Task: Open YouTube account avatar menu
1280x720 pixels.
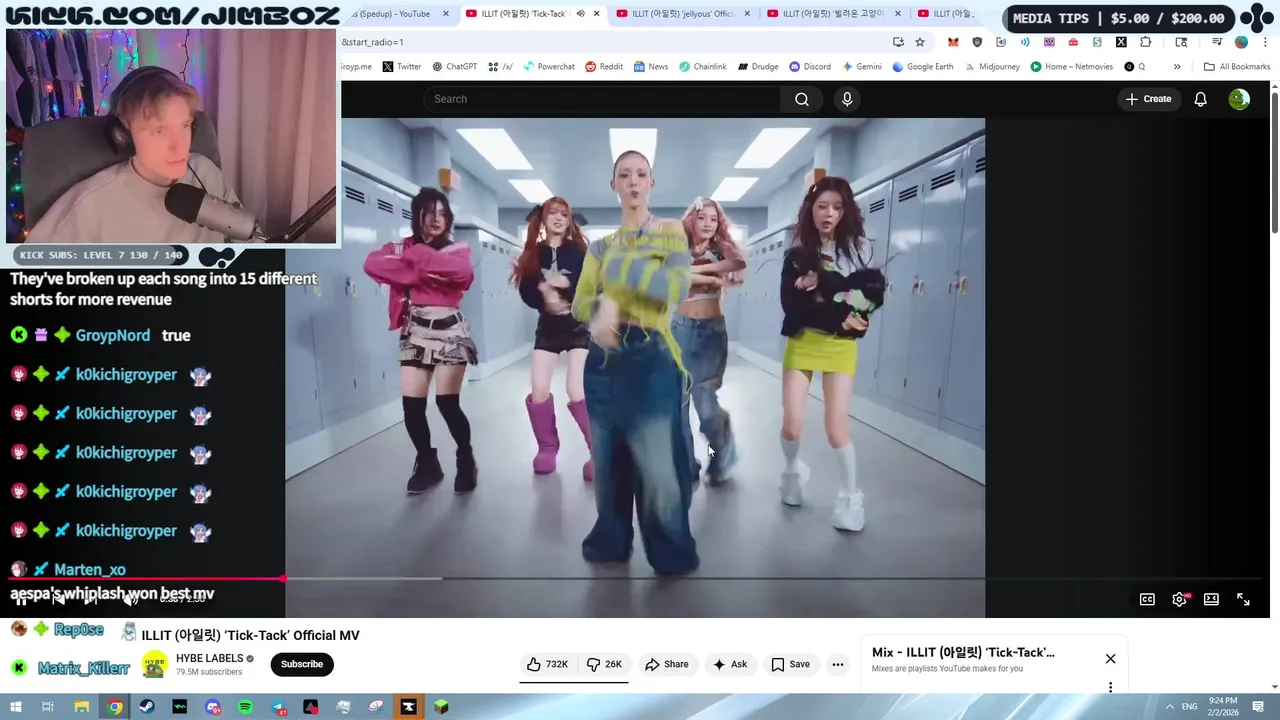Action: click(x=1239, y=99)
